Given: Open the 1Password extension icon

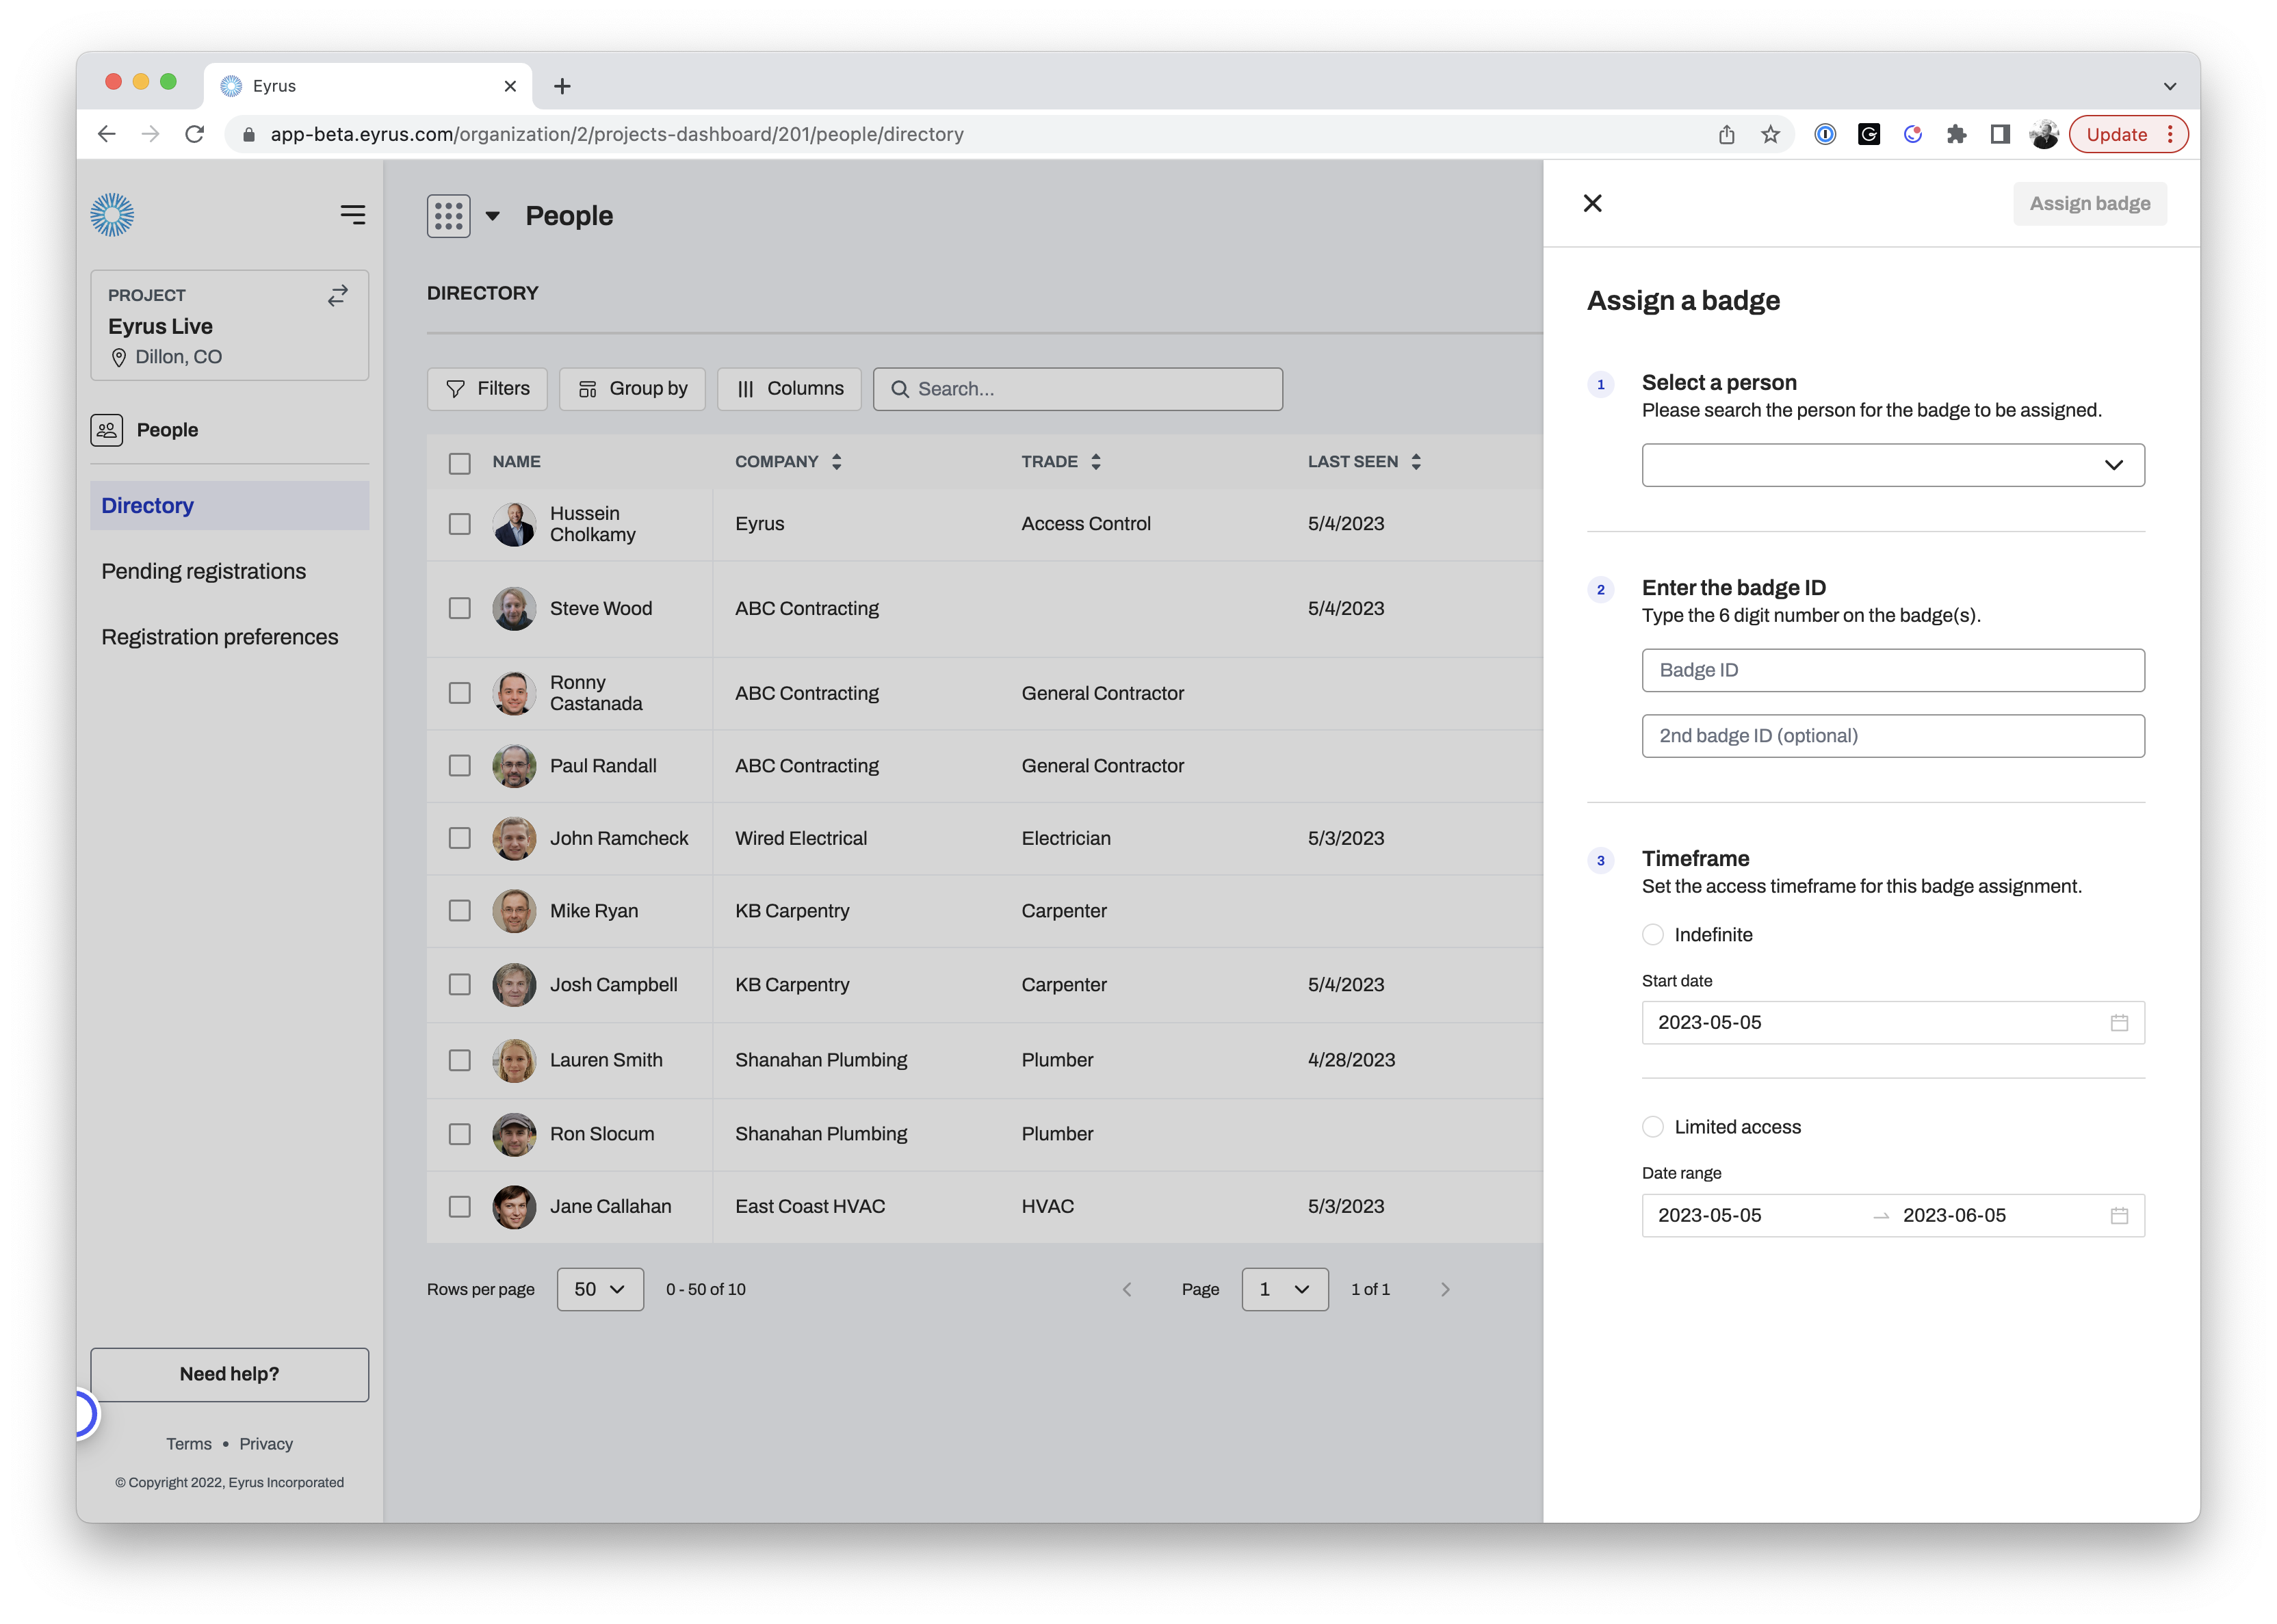Looking at the screenshot, I should (1825, 134).
